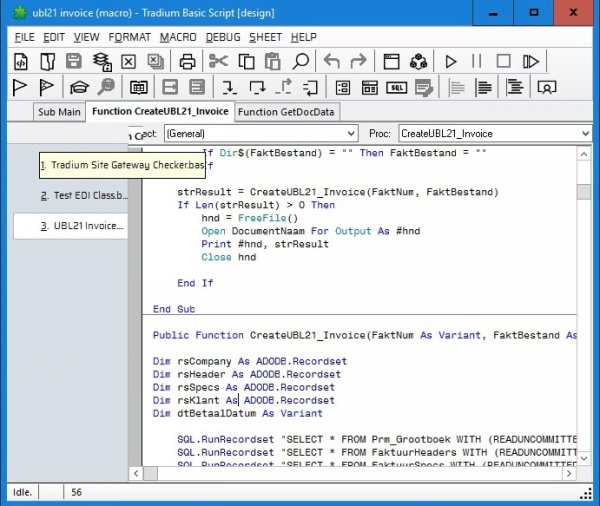Click the Redo arrow icon
600x506 pixels.
[x=359, y=61]
